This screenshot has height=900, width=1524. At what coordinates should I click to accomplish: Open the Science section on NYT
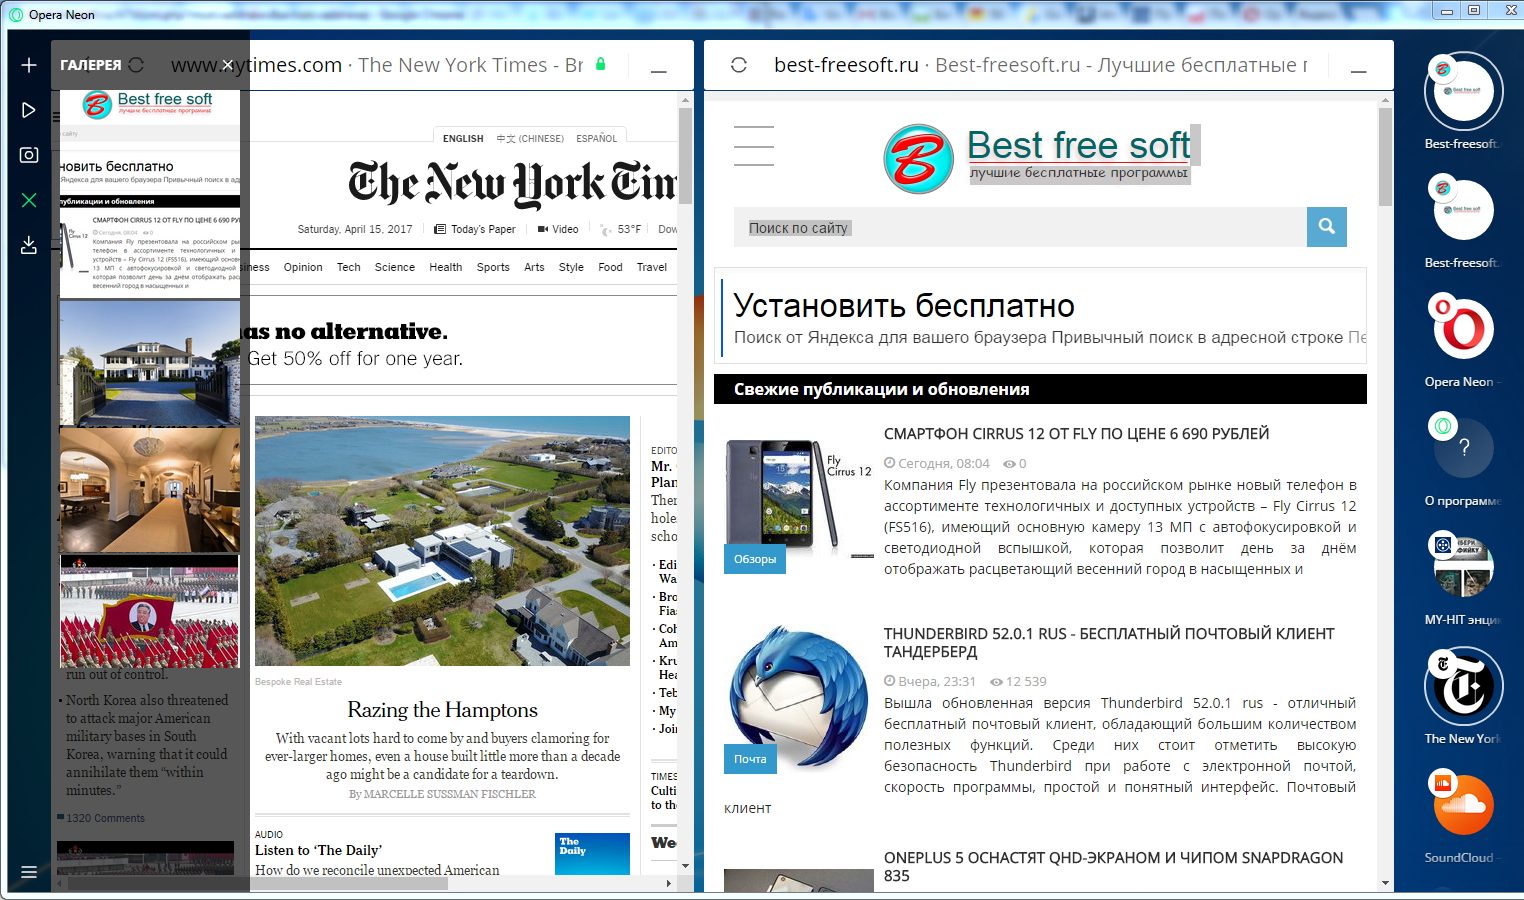coord(394,267)
